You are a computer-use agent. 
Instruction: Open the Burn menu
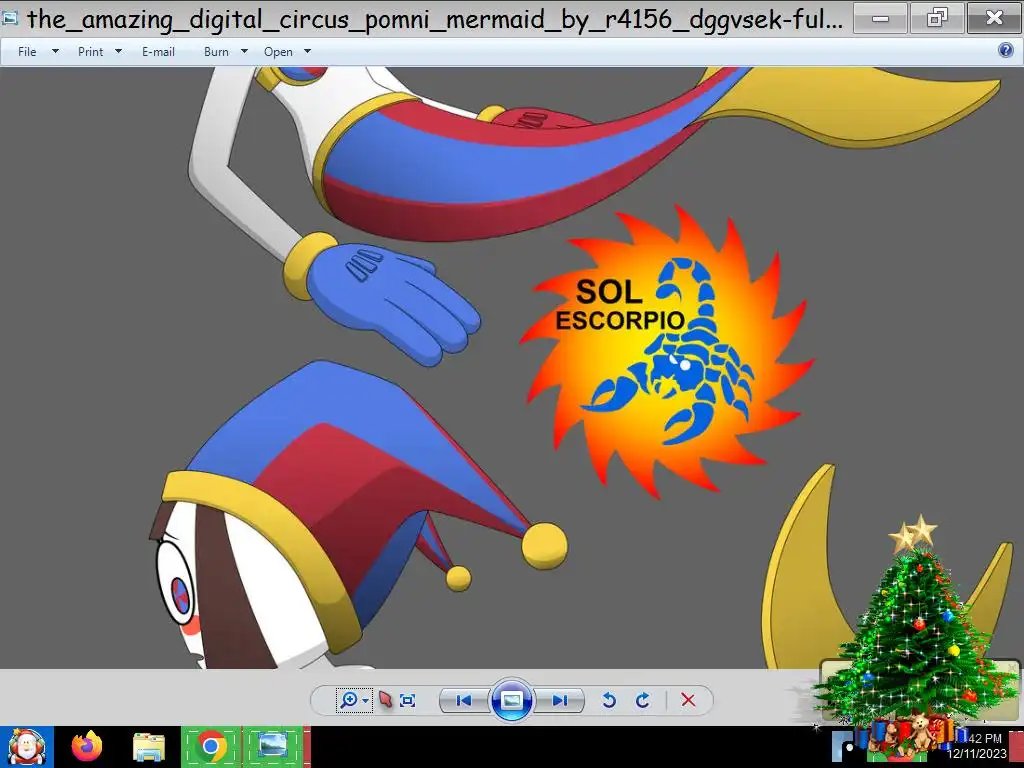point(216,52)
